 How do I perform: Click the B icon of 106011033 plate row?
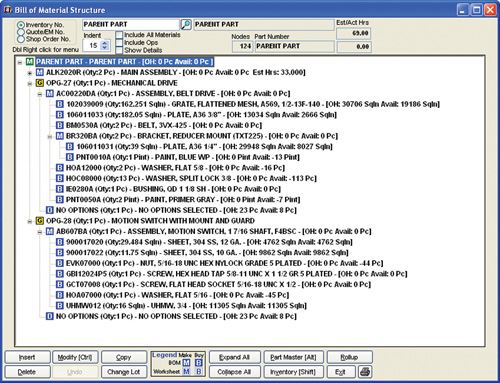[x=60, y=115]
